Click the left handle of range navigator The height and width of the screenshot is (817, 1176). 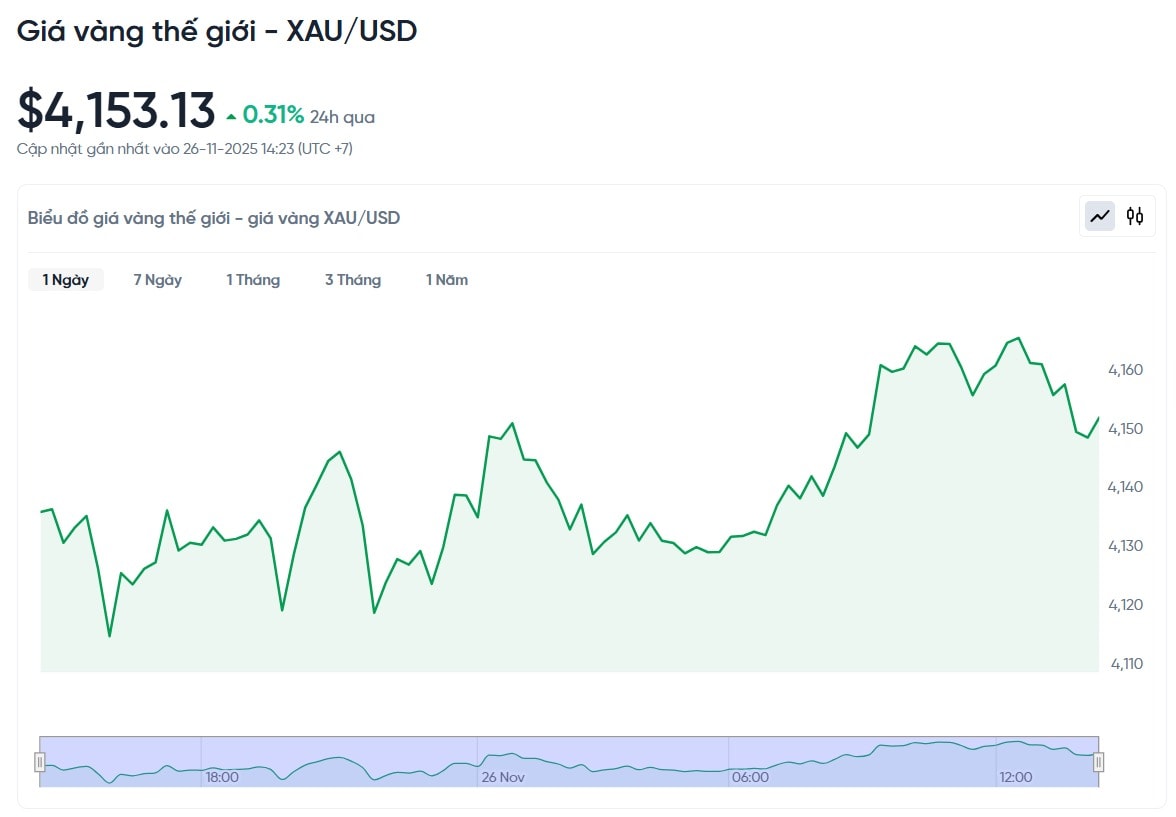(x=40, y=762)
